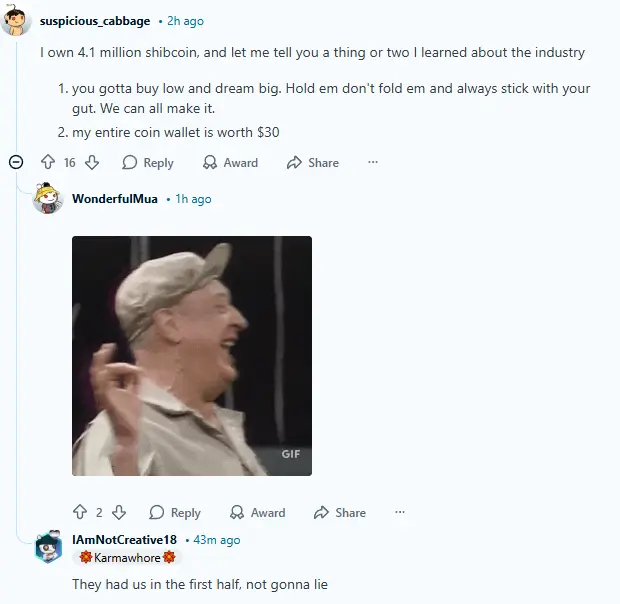The image size is (620, 604).
Task: Open more options for suspicious_cabbage's comment
Action: coord(373,162)
